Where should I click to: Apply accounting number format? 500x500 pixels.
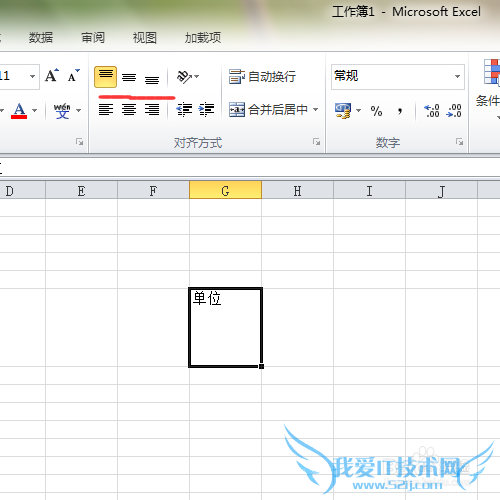click(x=343, y=110)
